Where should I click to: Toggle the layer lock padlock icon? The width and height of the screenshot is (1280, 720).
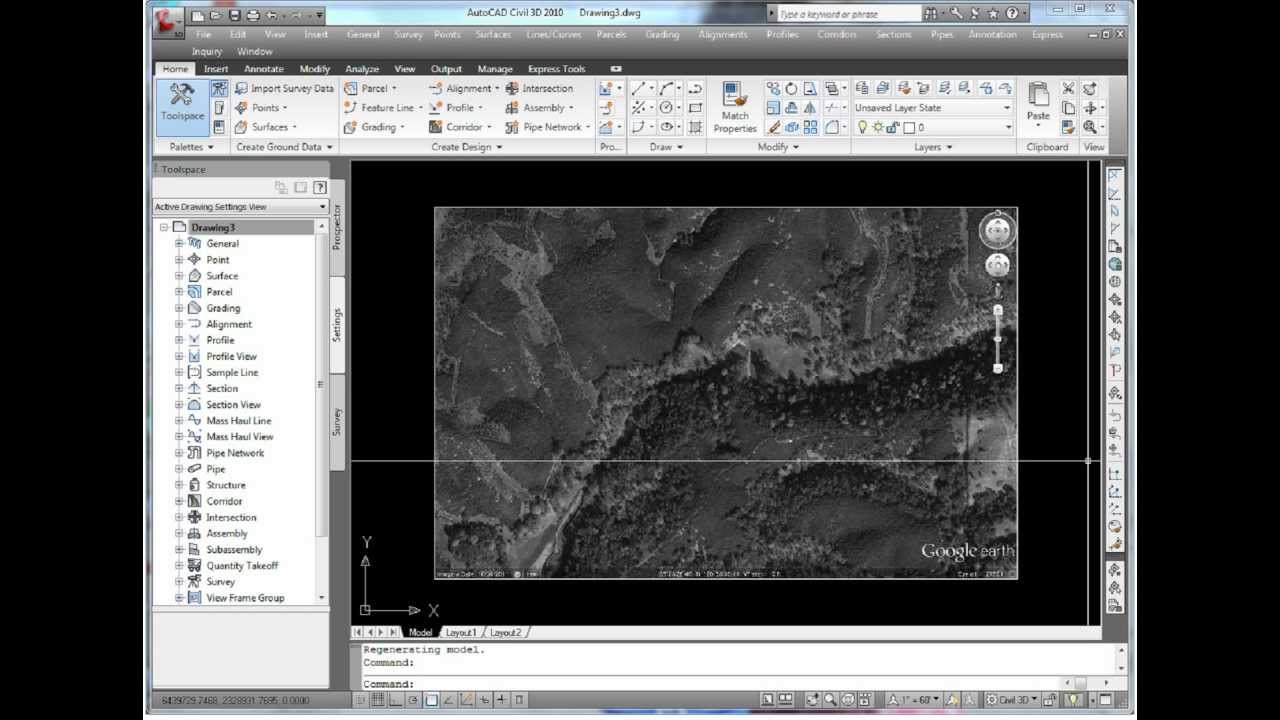pos(894,127)
